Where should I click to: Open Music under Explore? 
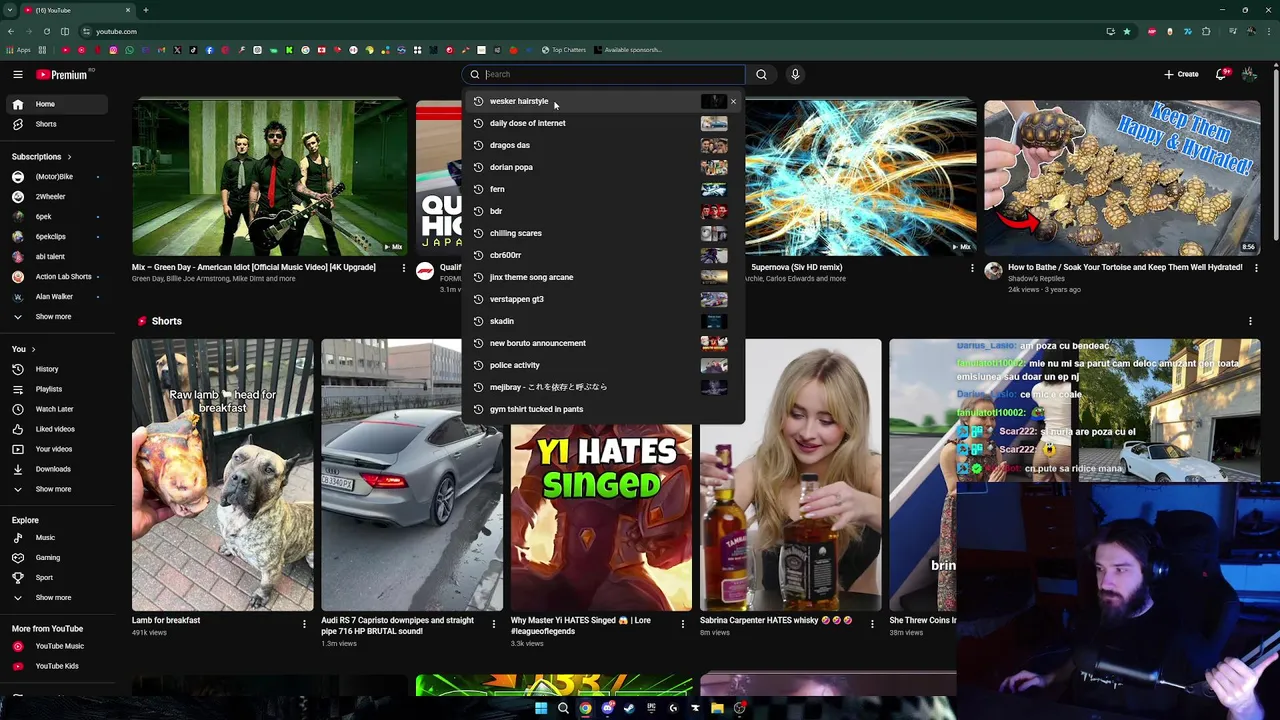[58, 538]
